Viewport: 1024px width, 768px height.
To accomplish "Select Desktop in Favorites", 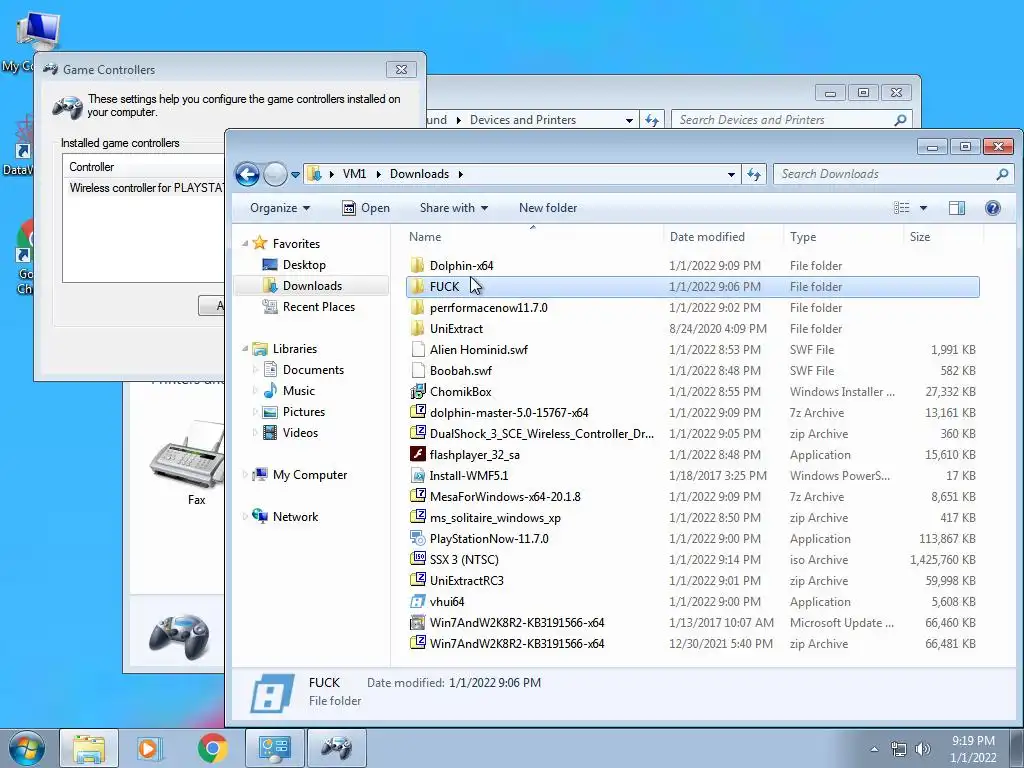I will coord(304,264).
